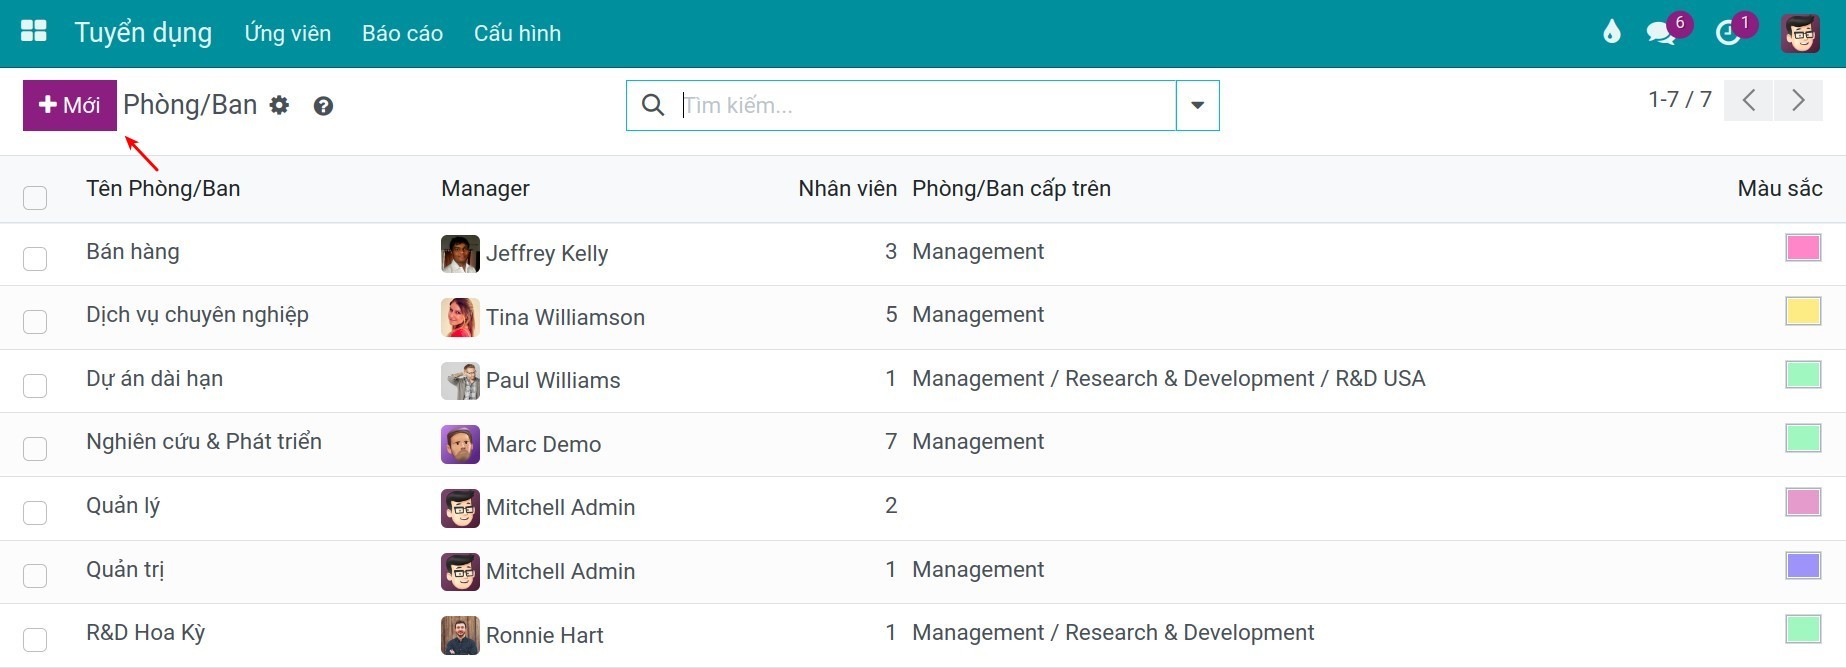Click the pager counter 1-7 / 7
The width and height of the screenshot is (1846, 668).
(x=1680, y=100)
